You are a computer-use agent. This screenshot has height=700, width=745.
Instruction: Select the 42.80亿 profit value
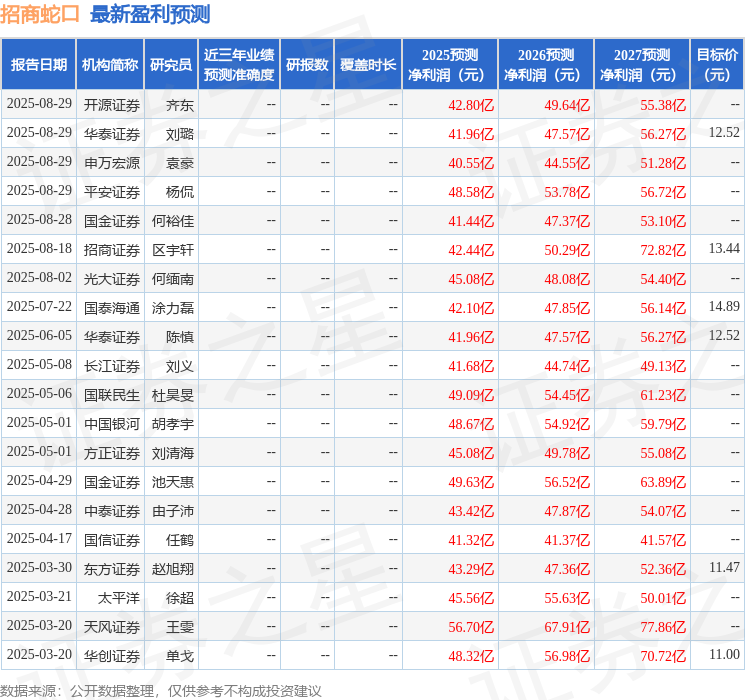(471, 105)
